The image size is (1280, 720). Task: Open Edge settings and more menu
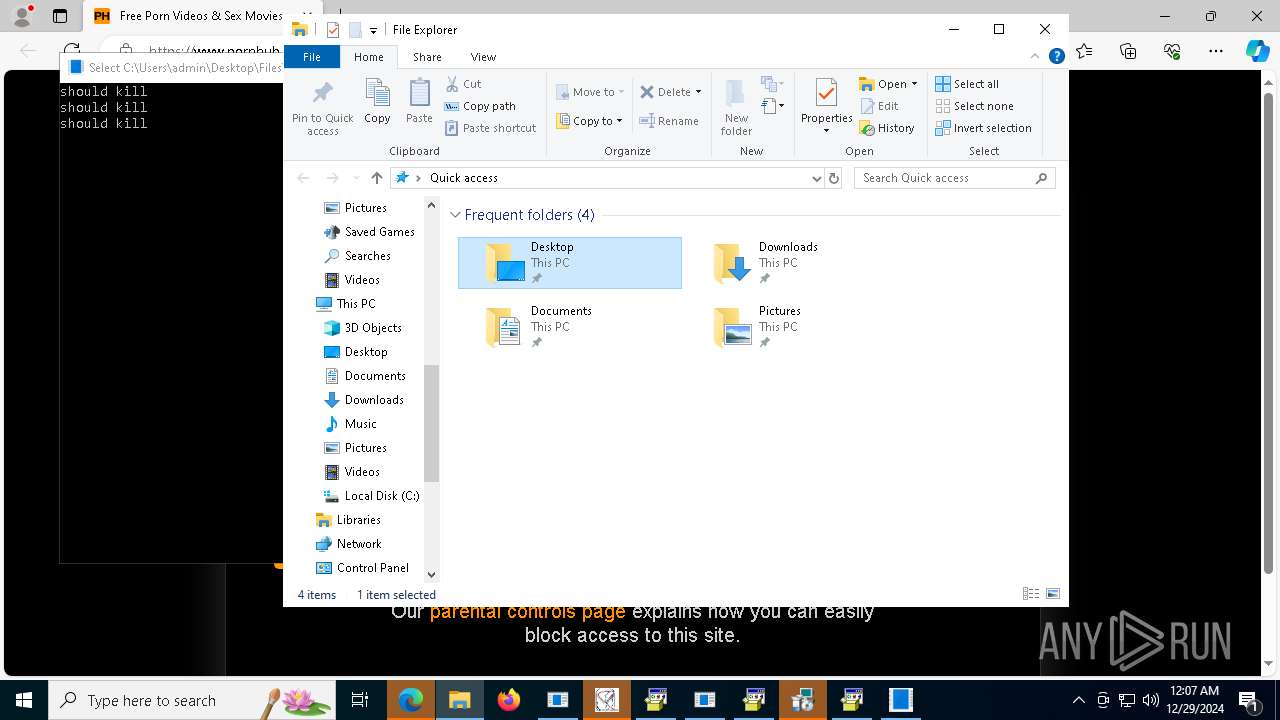pyautogui.click(x=1215, y=50)
